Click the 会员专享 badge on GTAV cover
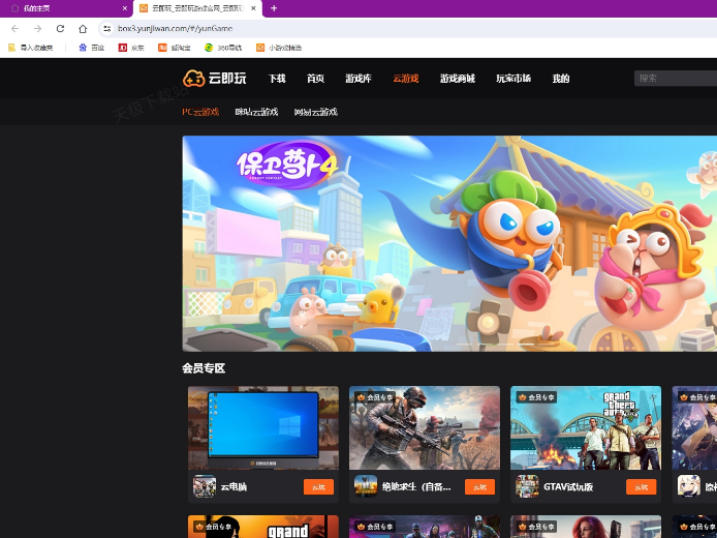 click(536, 398)
